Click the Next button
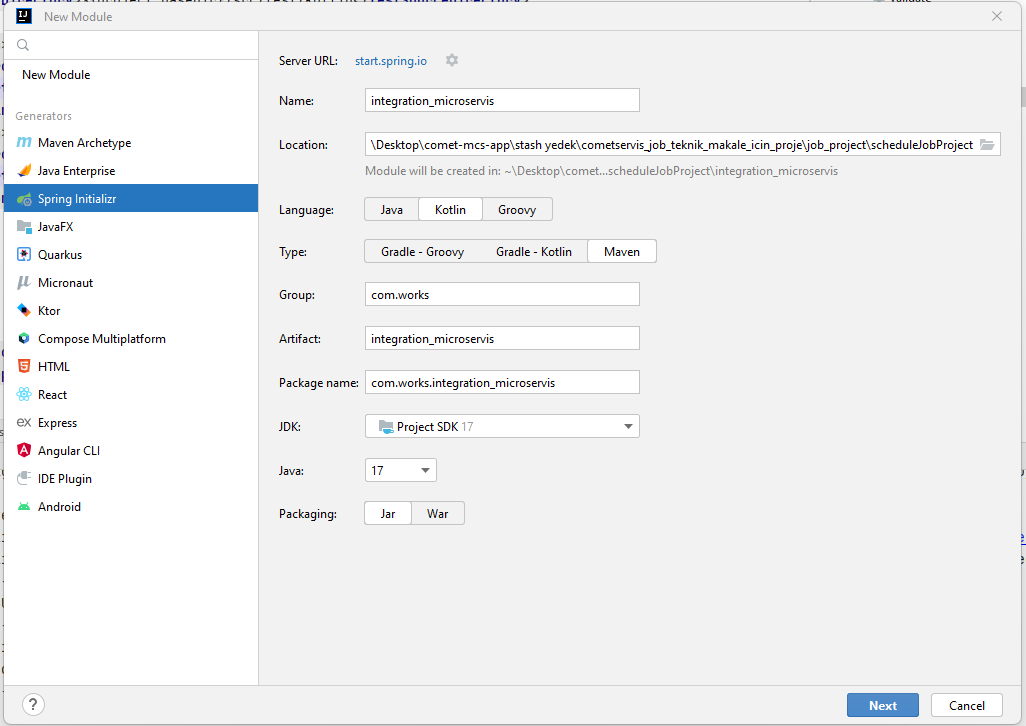This screenshot has height=726, width=1026. 882,705
